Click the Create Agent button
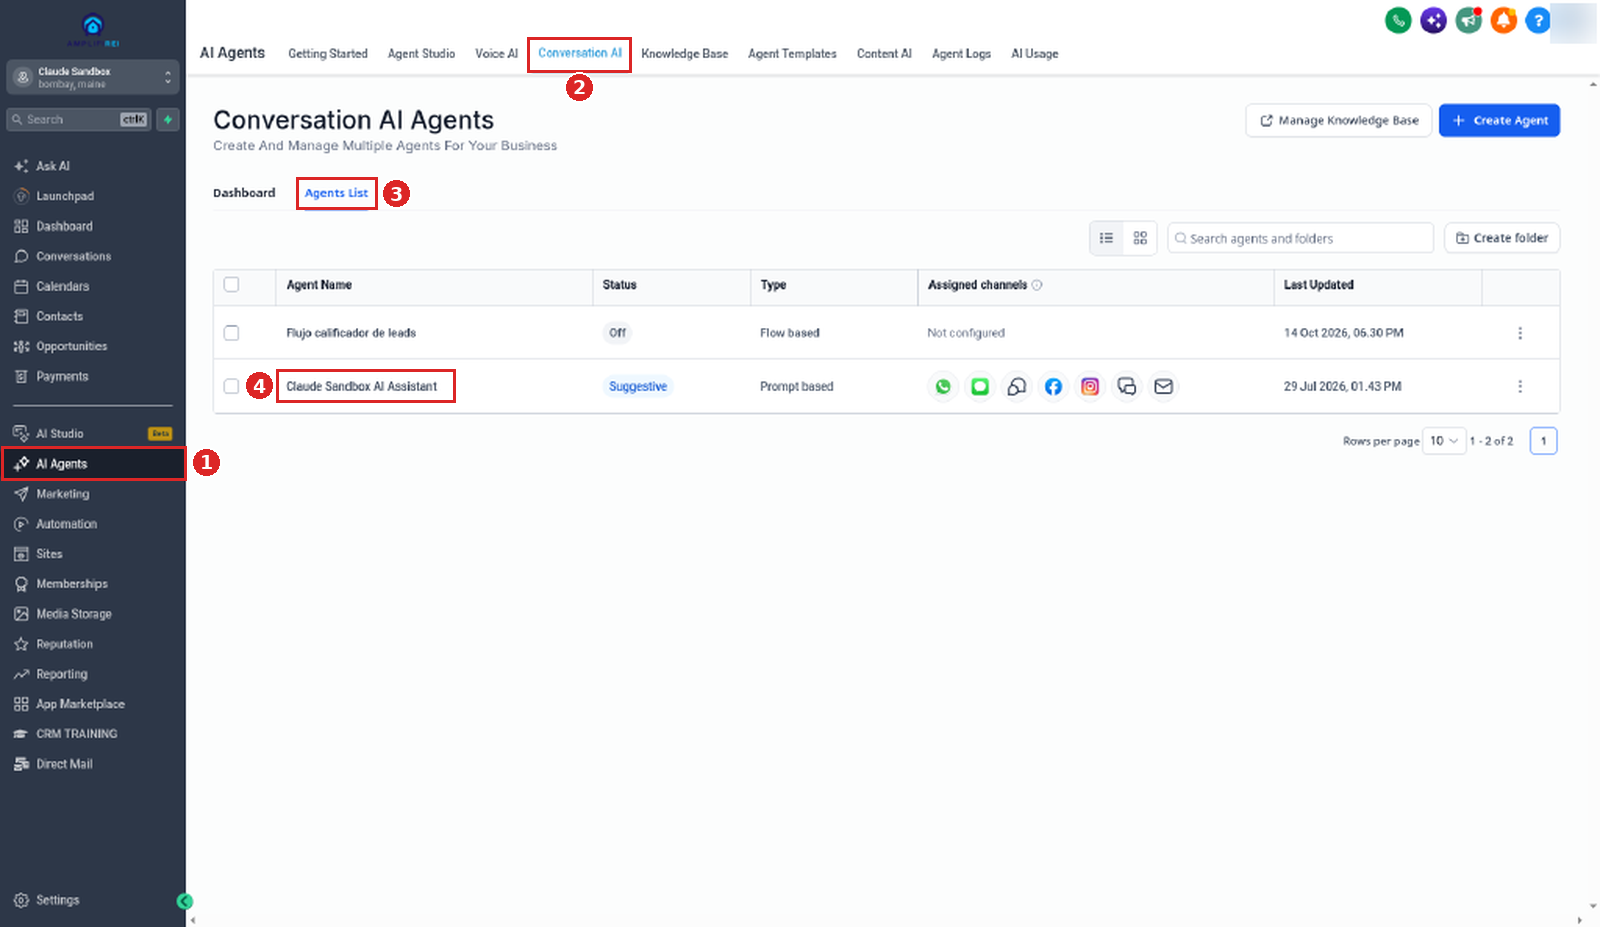This screenshot has width=1600, height=927. [1499, 121]
